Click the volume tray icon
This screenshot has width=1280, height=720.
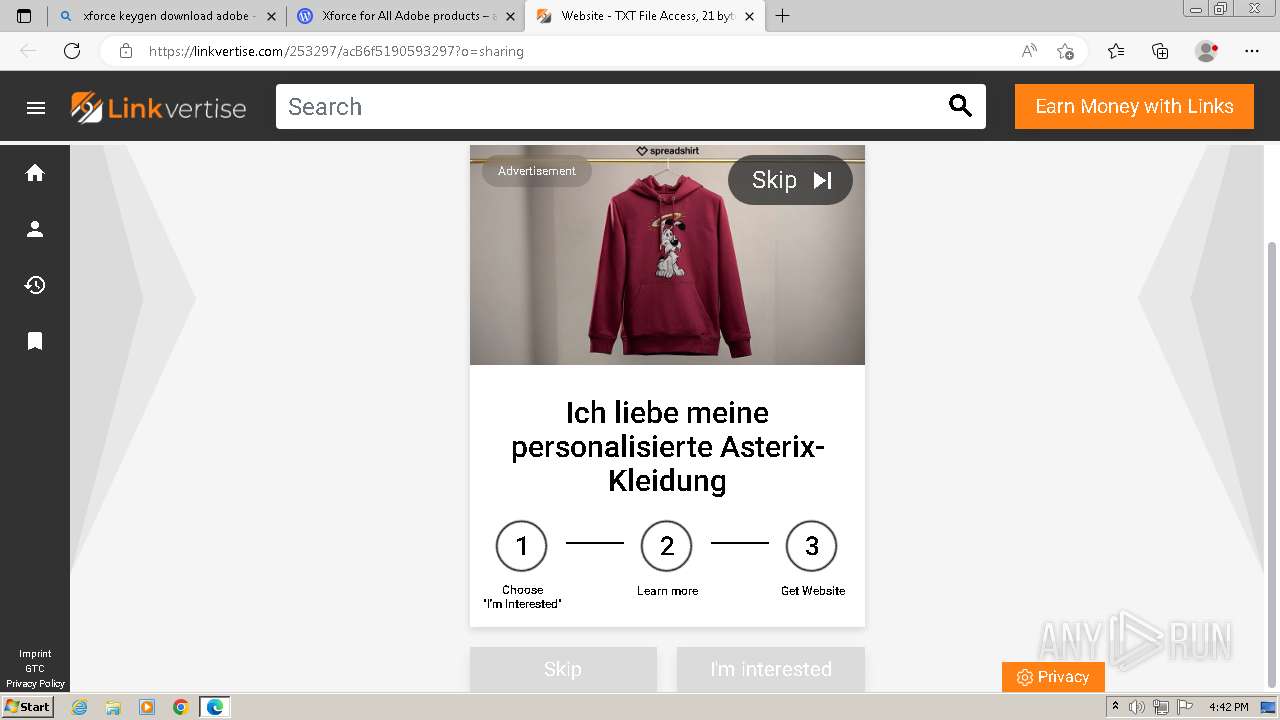(x=1137, y=707)
